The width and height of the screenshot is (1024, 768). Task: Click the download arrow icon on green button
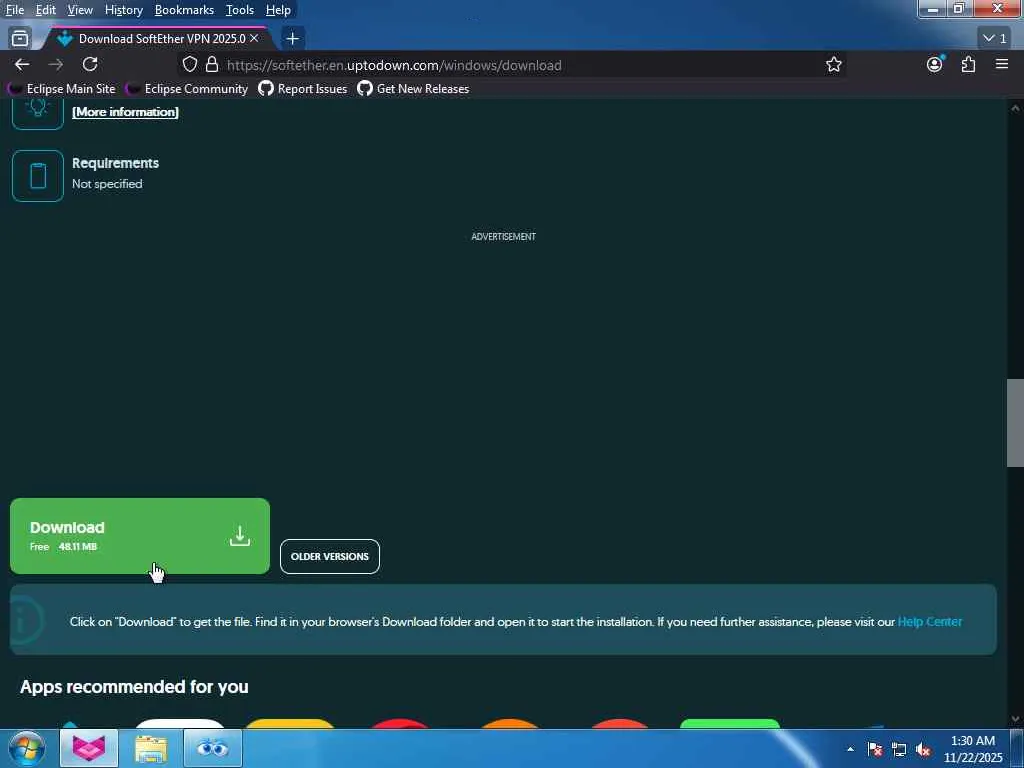[x=240, y=536]
